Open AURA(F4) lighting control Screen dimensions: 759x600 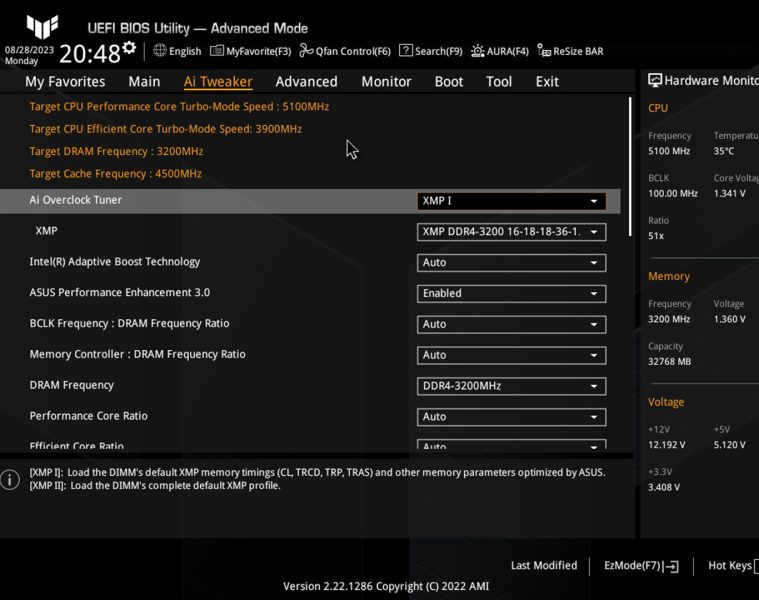500,51
